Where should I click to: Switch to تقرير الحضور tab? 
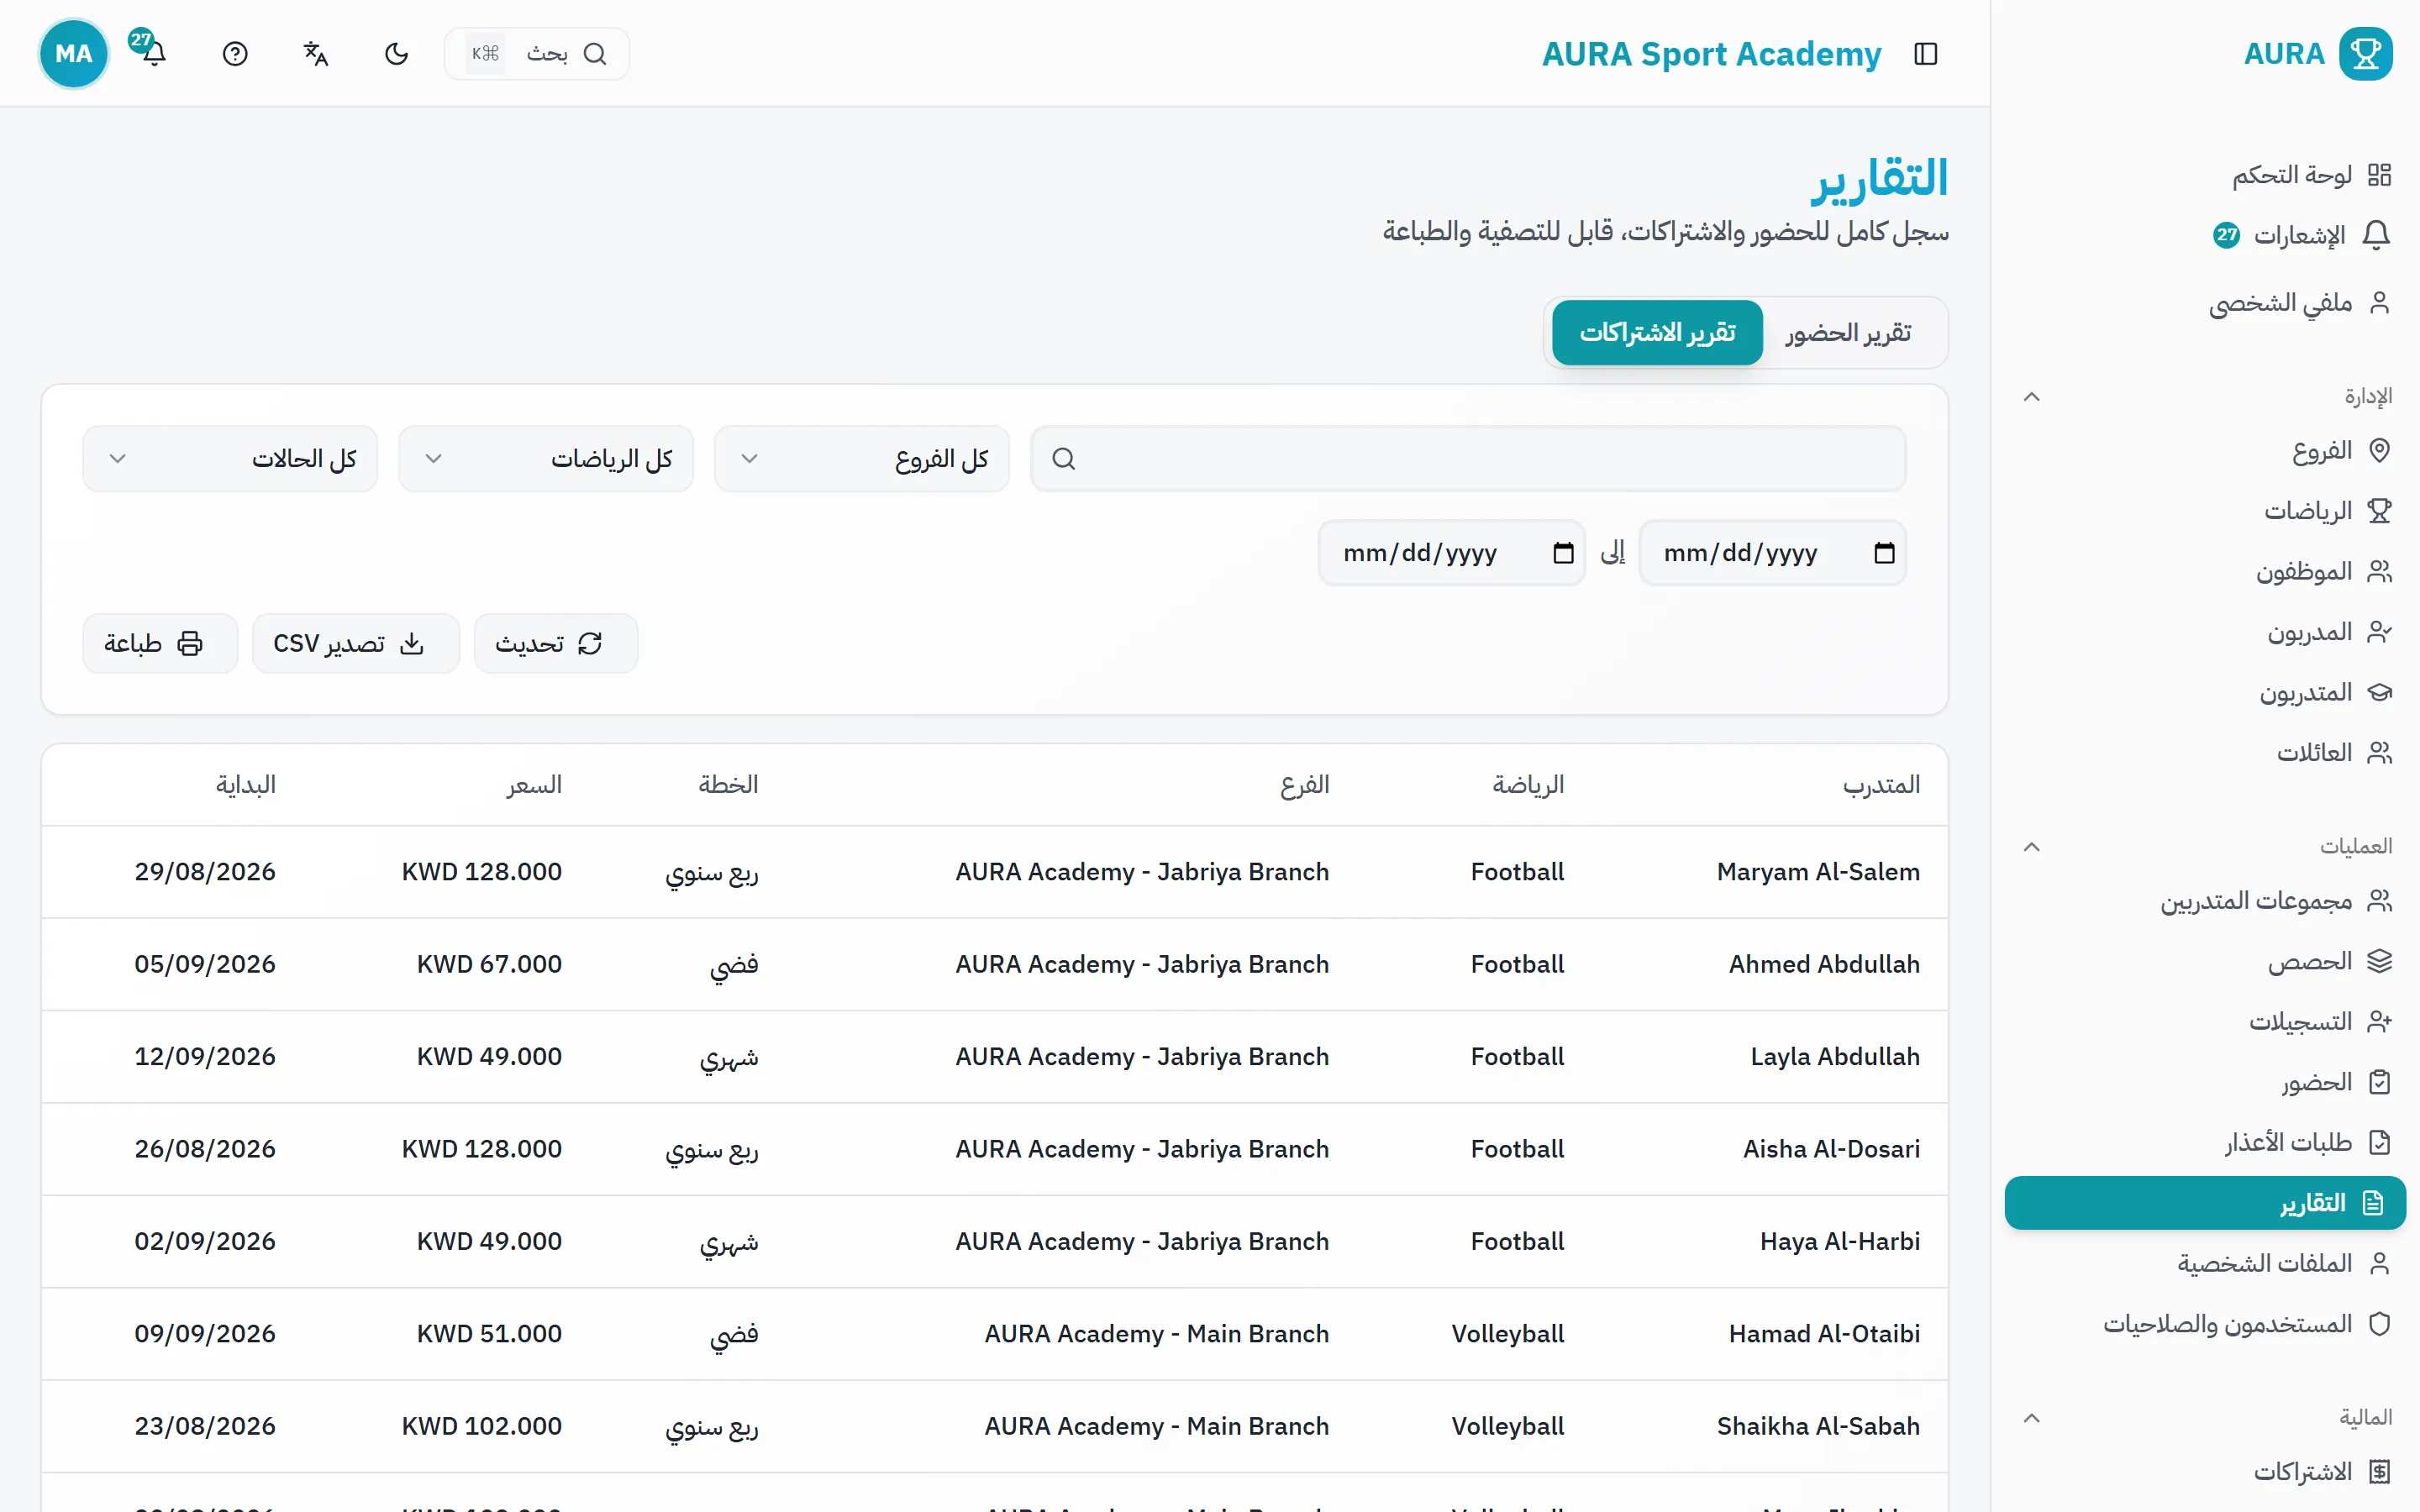1848,332
